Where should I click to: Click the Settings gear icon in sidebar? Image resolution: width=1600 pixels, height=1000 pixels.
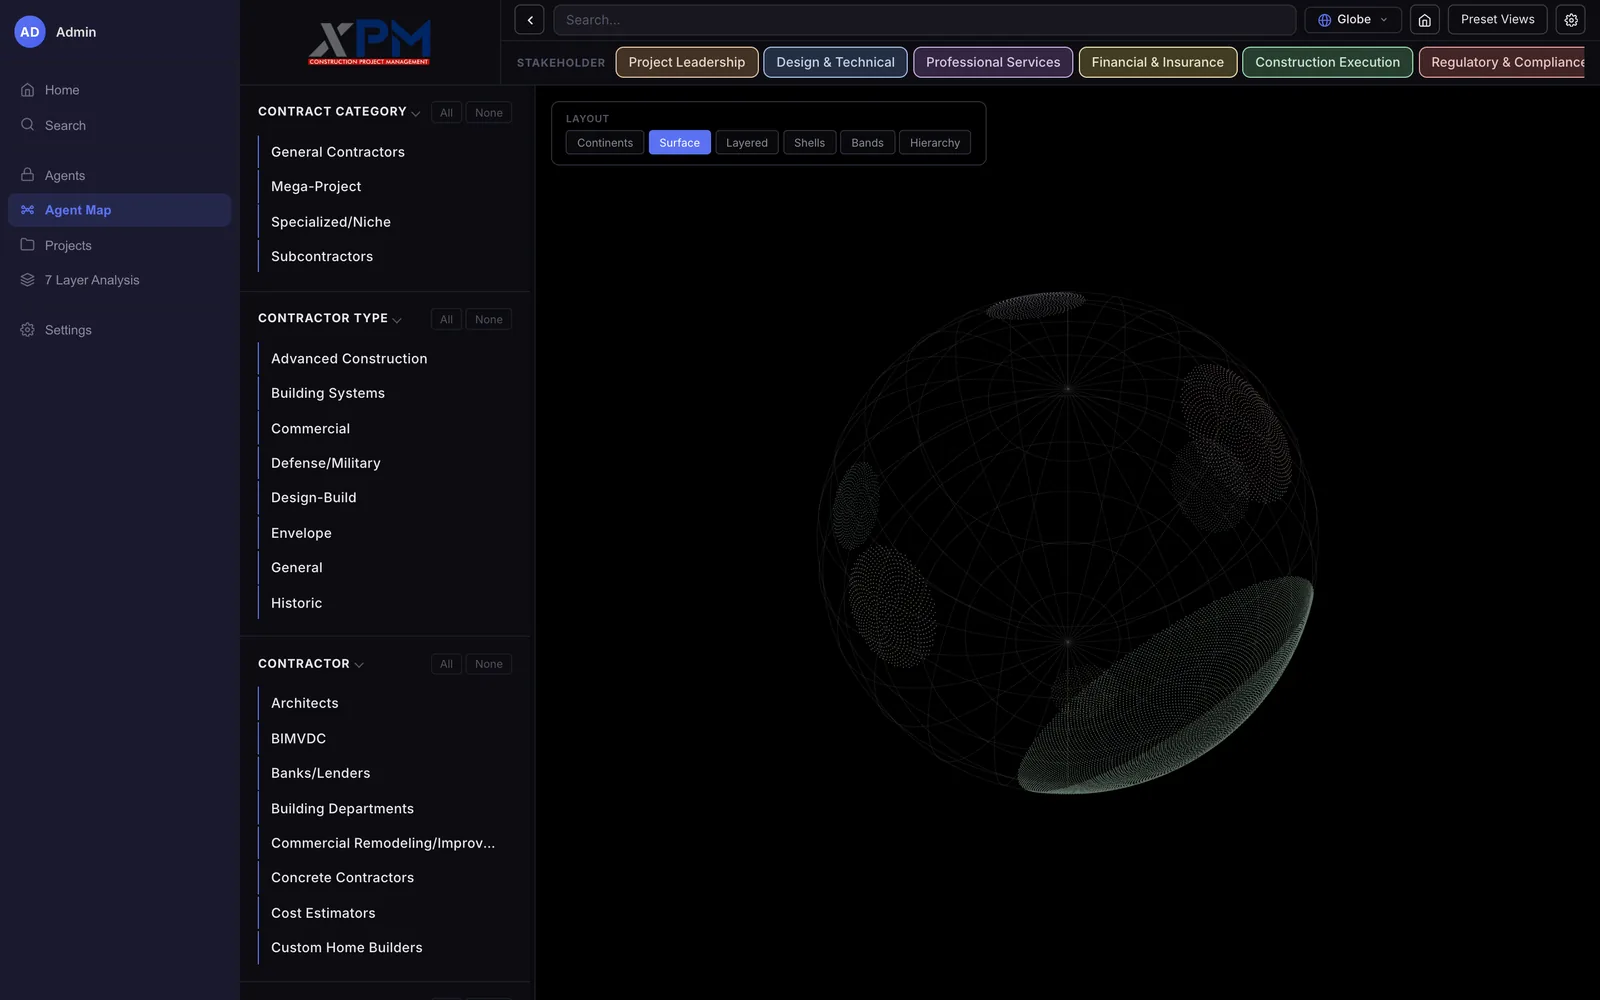coord(27,330)
